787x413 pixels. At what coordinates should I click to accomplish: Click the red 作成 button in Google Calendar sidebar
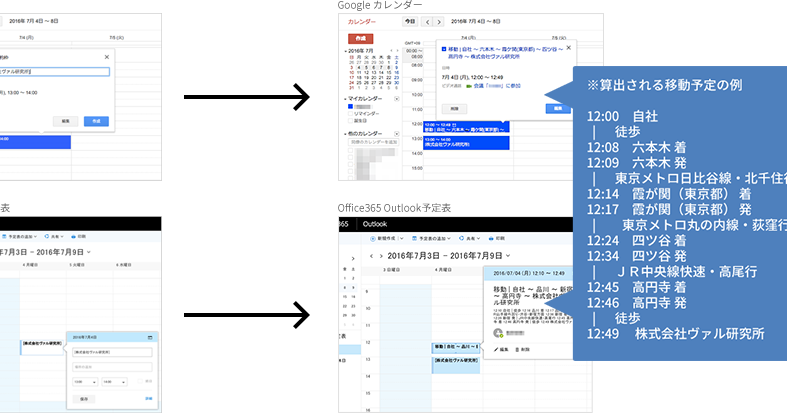coord(360,39)
